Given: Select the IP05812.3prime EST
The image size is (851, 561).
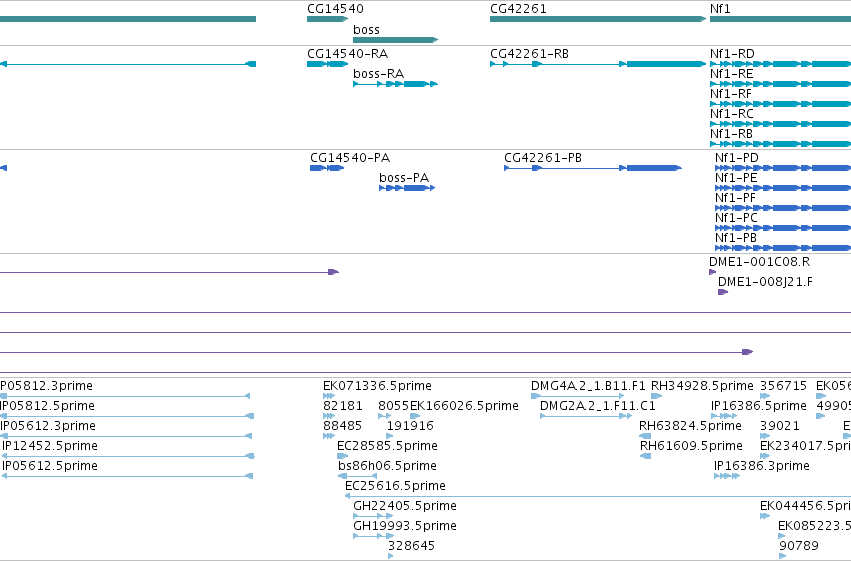Looking at the screenshot, I should 125,396.
